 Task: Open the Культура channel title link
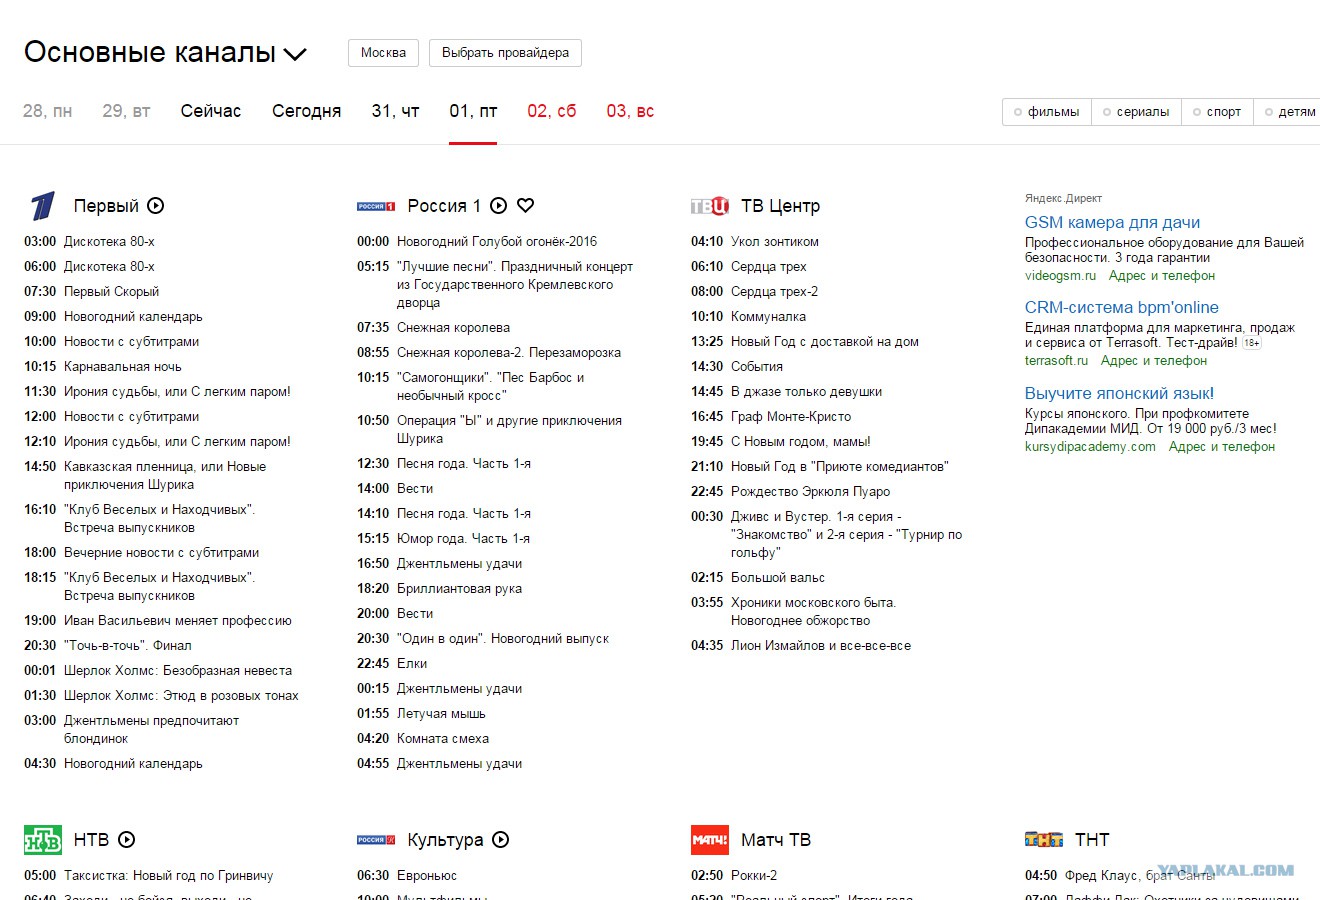pyautogui.click(x=445, y=840)
